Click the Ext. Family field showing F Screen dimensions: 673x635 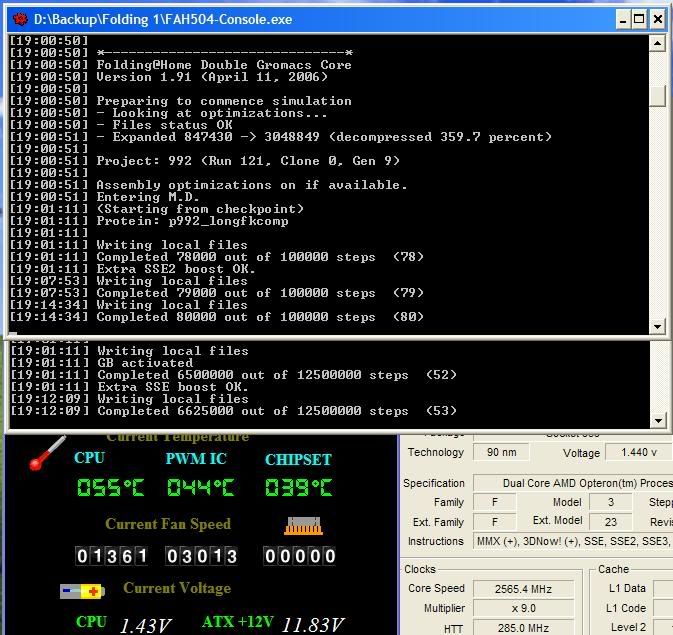495,522
